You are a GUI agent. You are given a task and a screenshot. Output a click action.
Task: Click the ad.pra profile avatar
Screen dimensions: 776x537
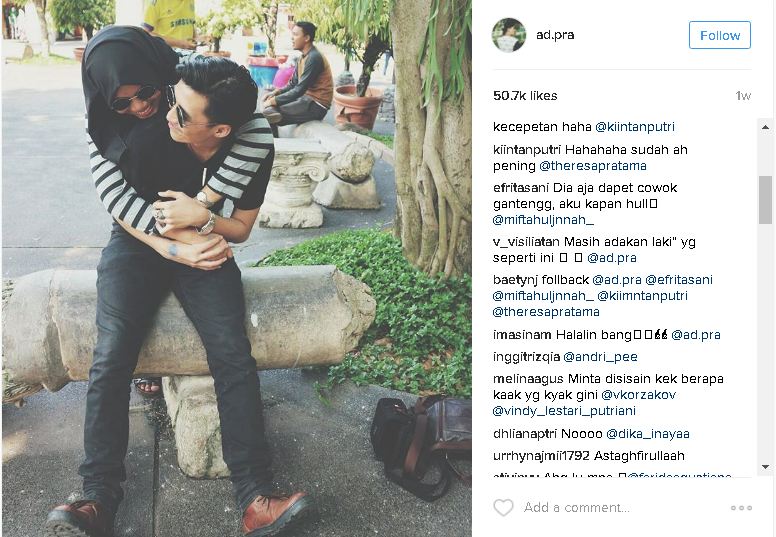509,35
